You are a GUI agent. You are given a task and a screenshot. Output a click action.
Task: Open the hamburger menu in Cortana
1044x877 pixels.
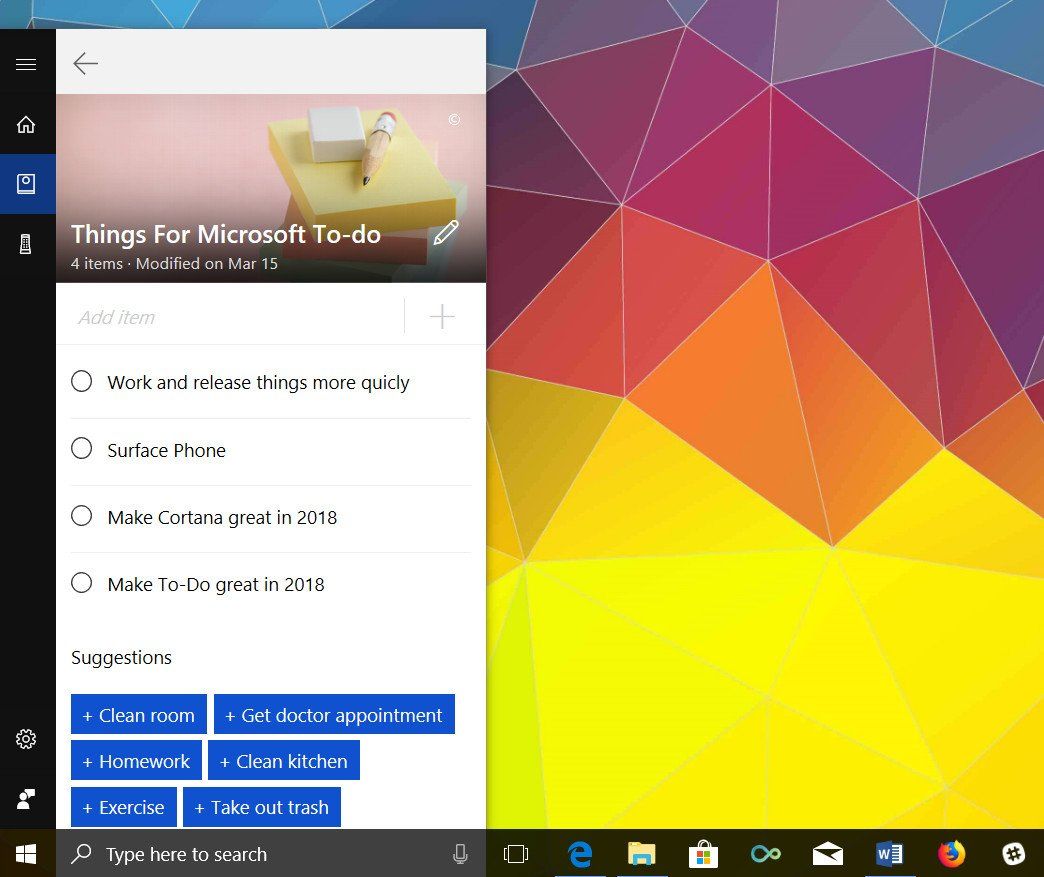27,63
